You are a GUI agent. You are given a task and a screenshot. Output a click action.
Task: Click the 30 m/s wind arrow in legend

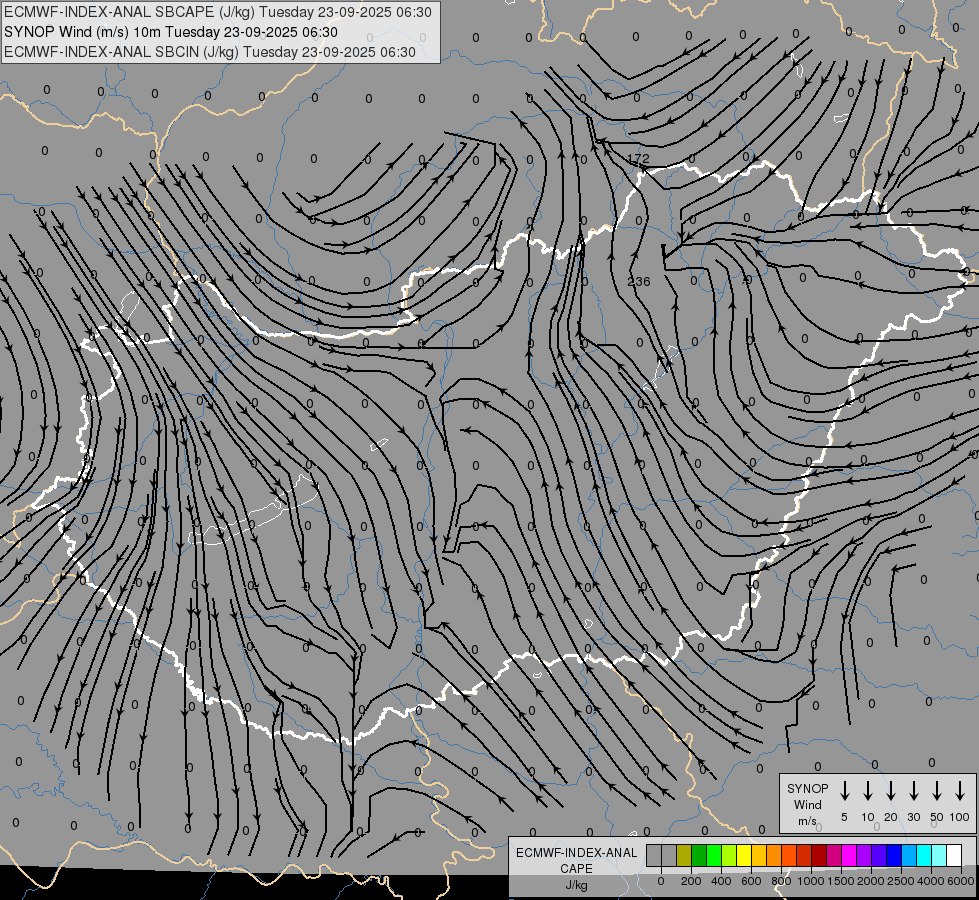(913, 791)
